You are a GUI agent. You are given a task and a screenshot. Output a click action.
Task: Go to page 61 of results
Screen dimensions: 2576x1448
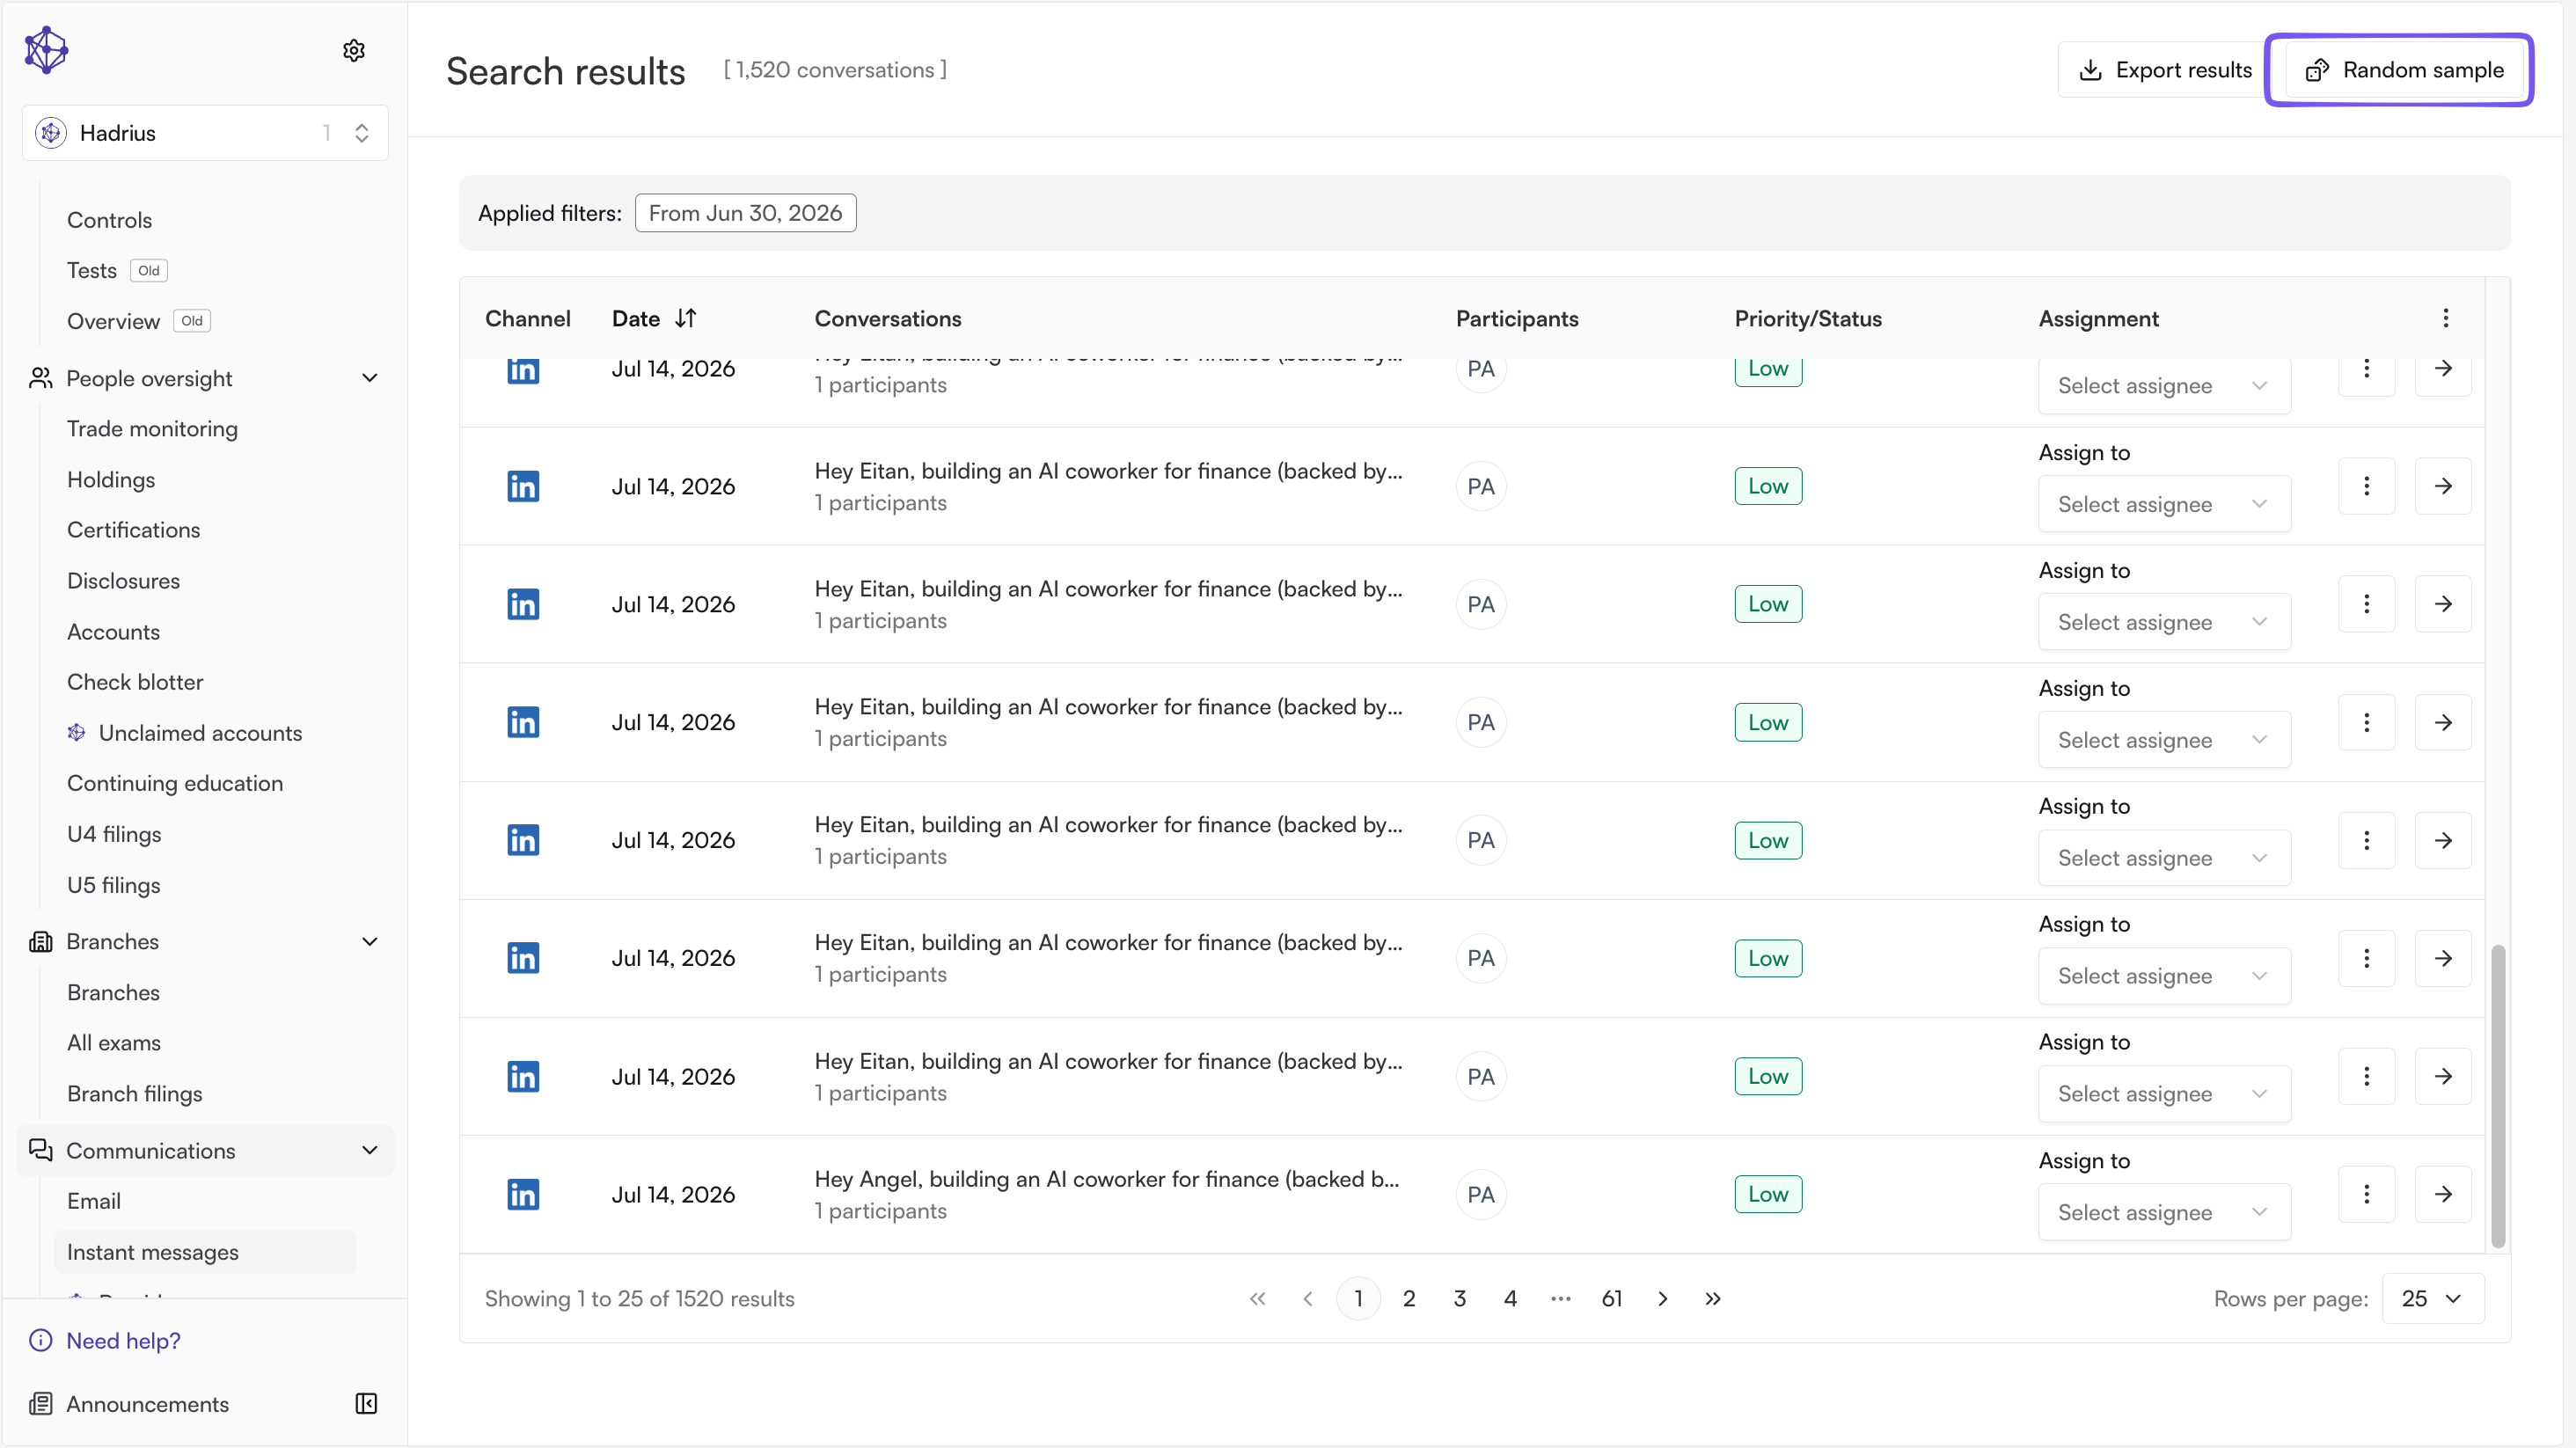coord(1611,1298)
